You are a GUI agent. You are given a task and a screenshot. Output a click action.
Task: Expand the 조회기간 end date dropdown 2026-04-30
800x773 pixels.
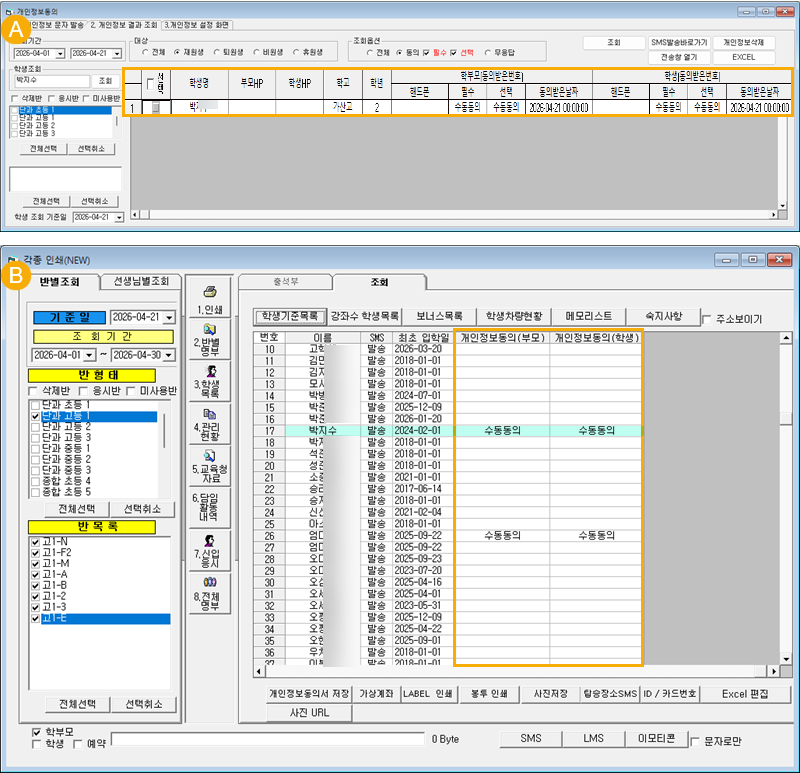(x=168, y=355)
